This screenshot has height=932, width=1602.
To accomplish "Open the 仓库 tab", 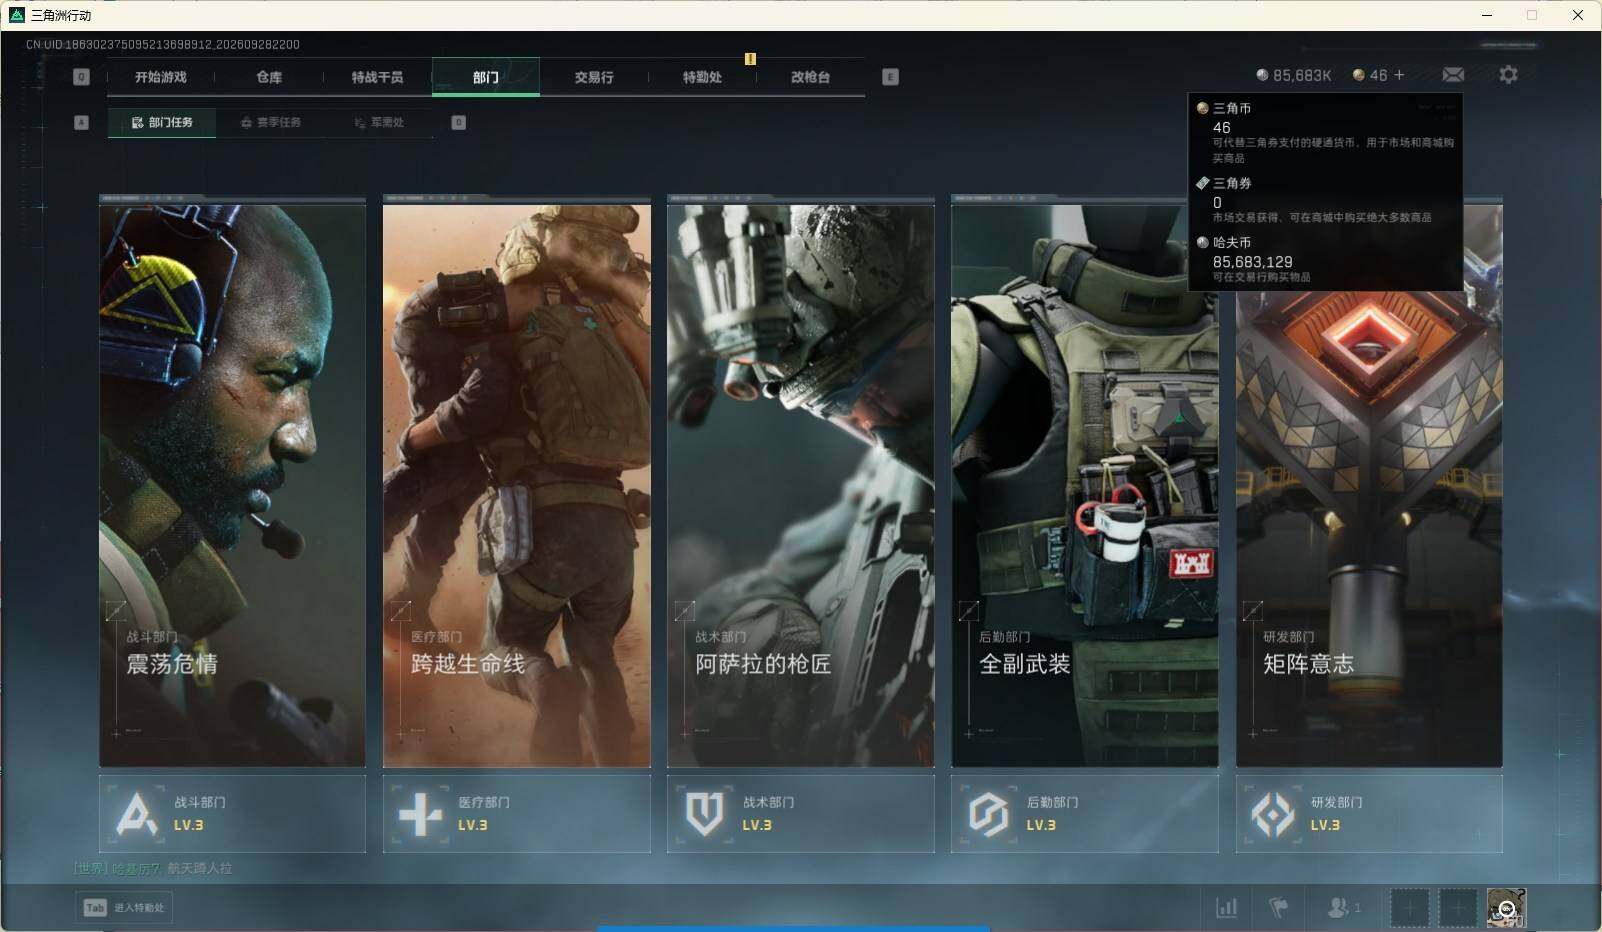I will [x=269, y=77].
